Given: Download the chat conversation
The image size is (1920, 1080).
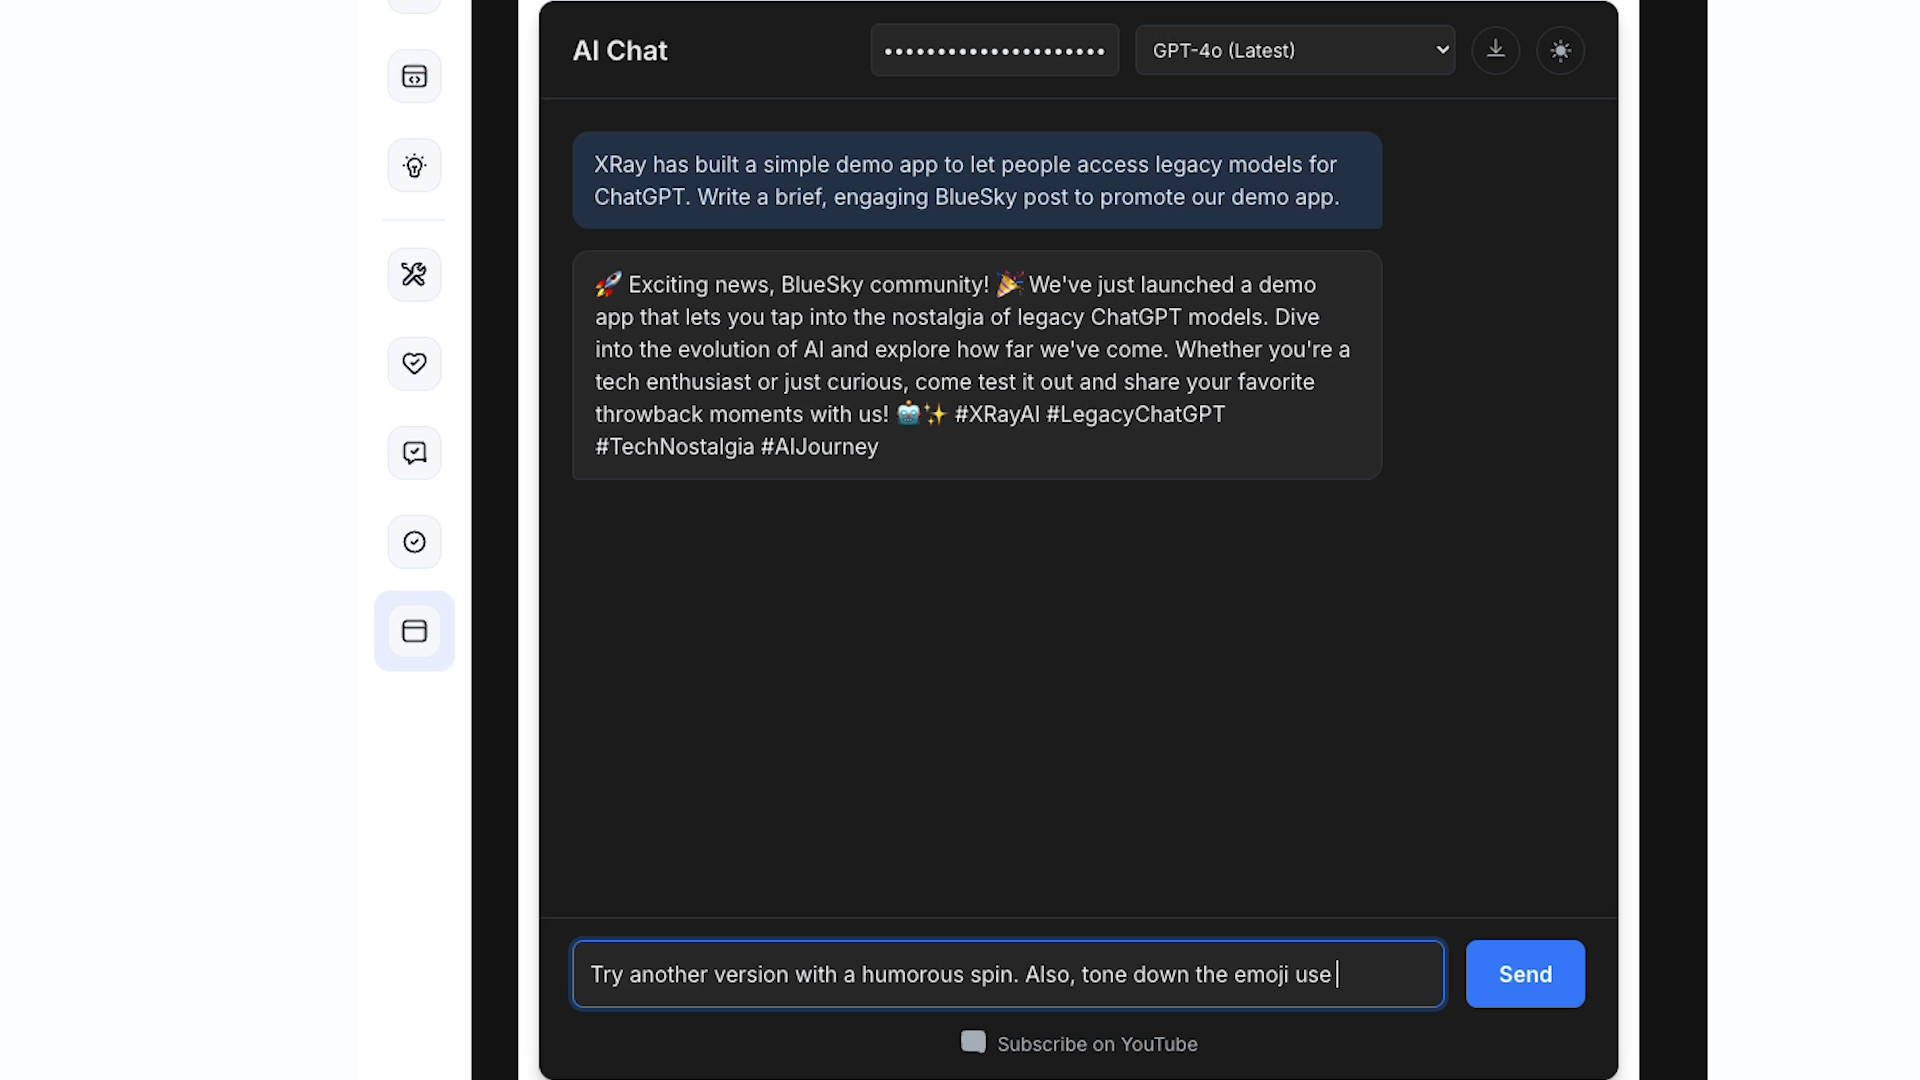Looking at the screenshot, I should tap(1495, 50).
